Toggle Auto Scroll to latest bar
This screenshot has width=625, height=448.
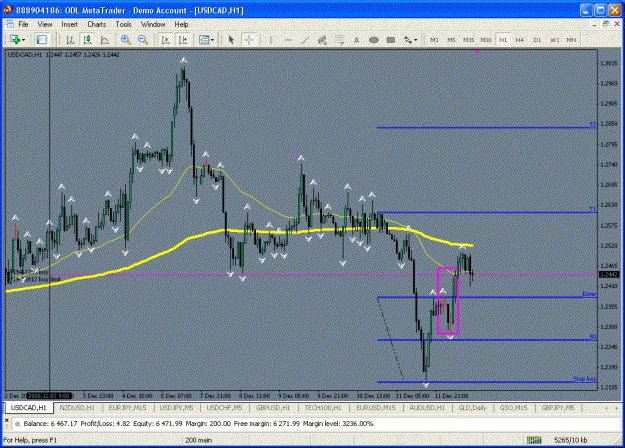click(x=165, y=40)
